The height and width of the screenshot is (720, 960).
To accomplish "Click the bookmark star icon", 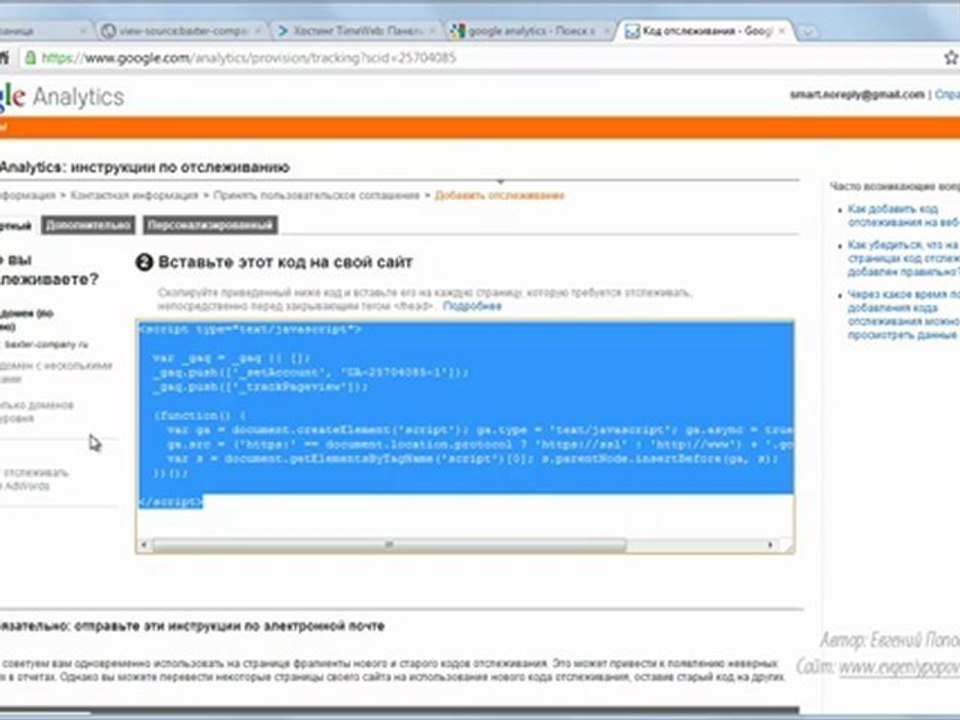I will pyautogui.click(x=951, y=58).
